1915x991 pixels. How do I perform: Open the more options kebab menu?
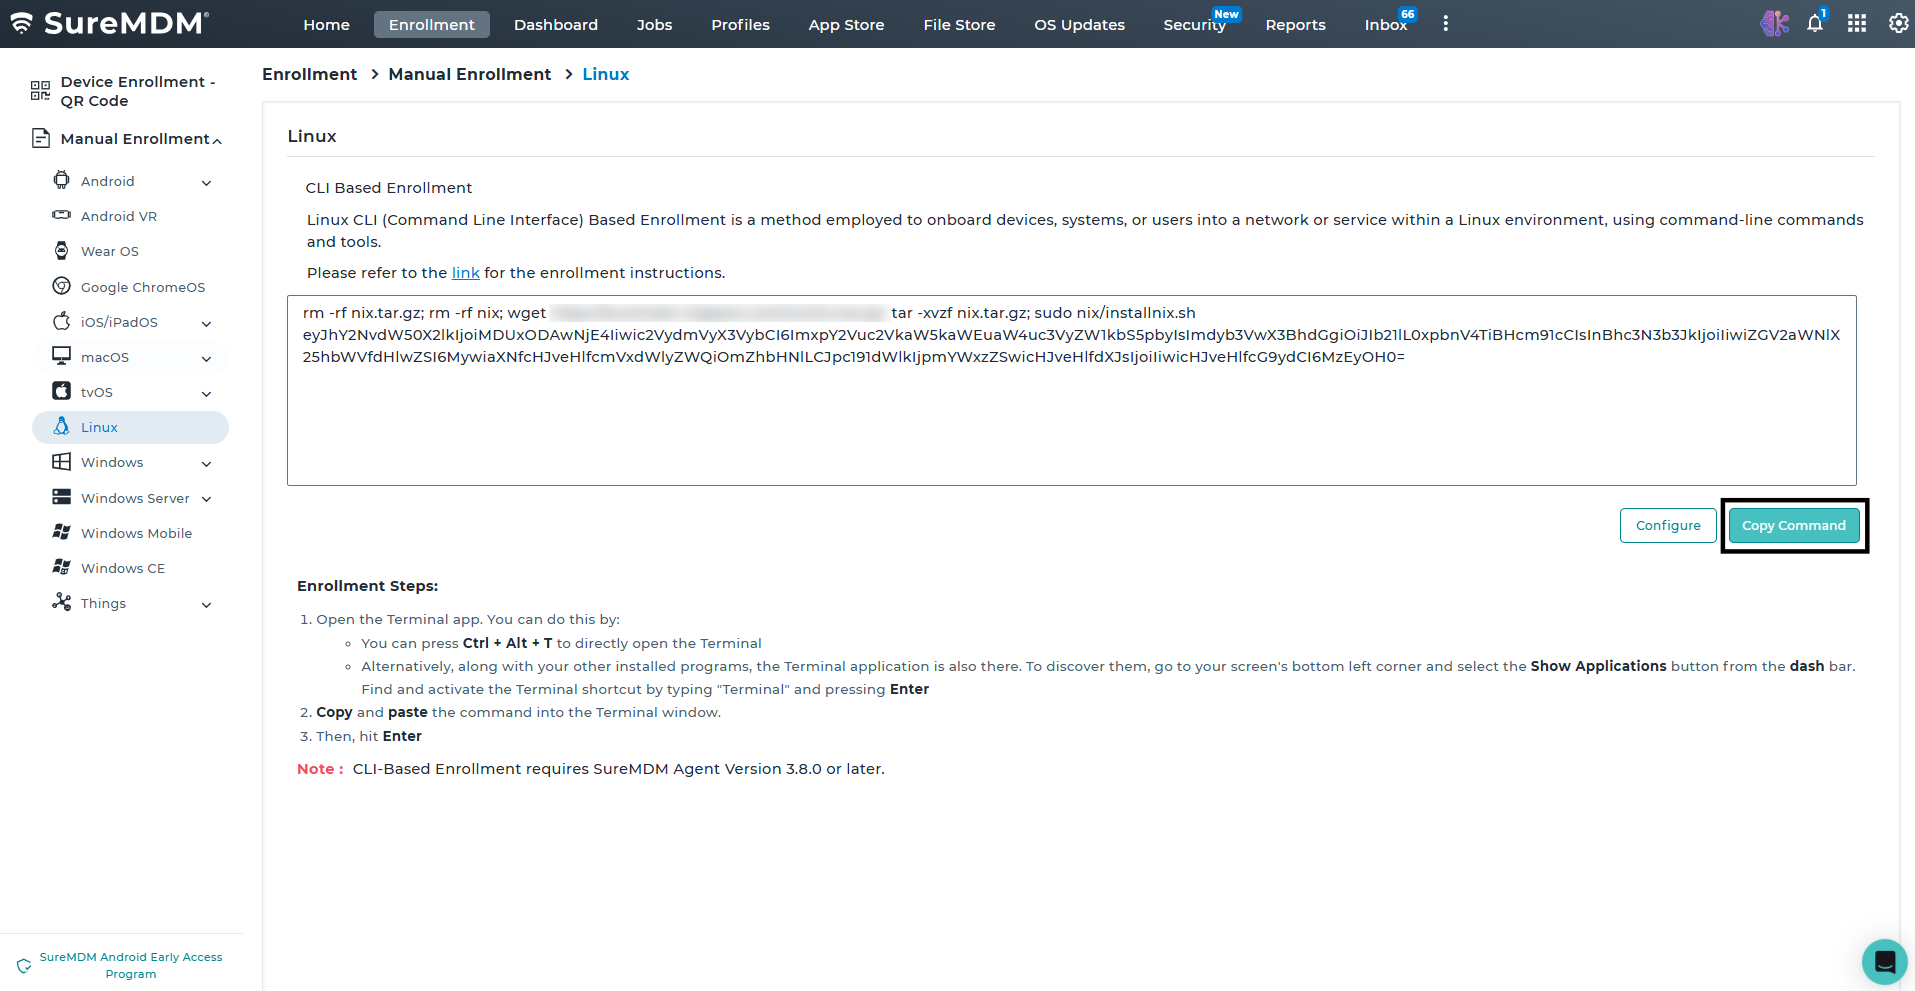tap(1445, 24)
